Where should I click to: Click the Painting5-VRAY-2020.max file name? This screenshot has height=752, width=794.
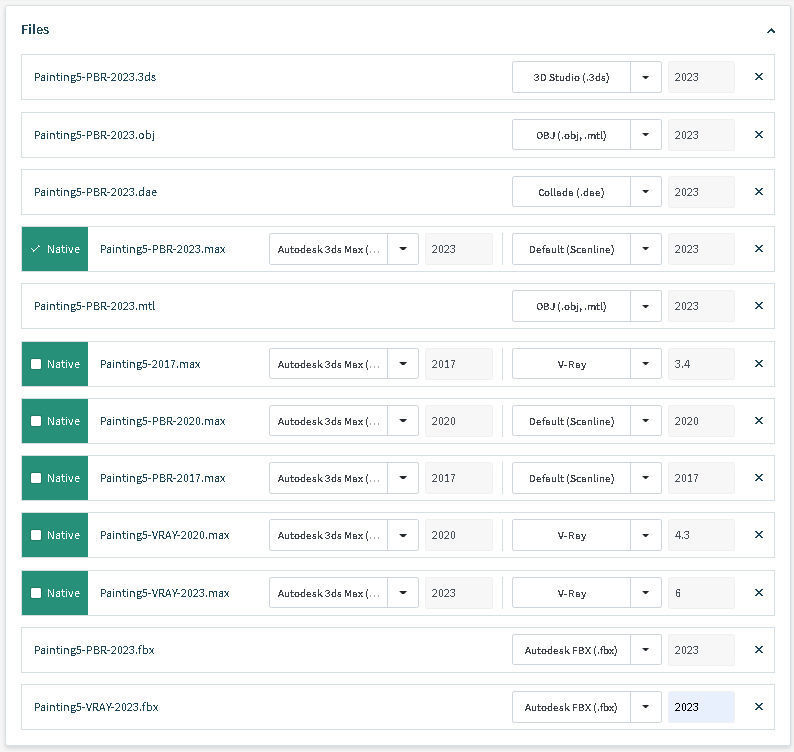point(164,535)
